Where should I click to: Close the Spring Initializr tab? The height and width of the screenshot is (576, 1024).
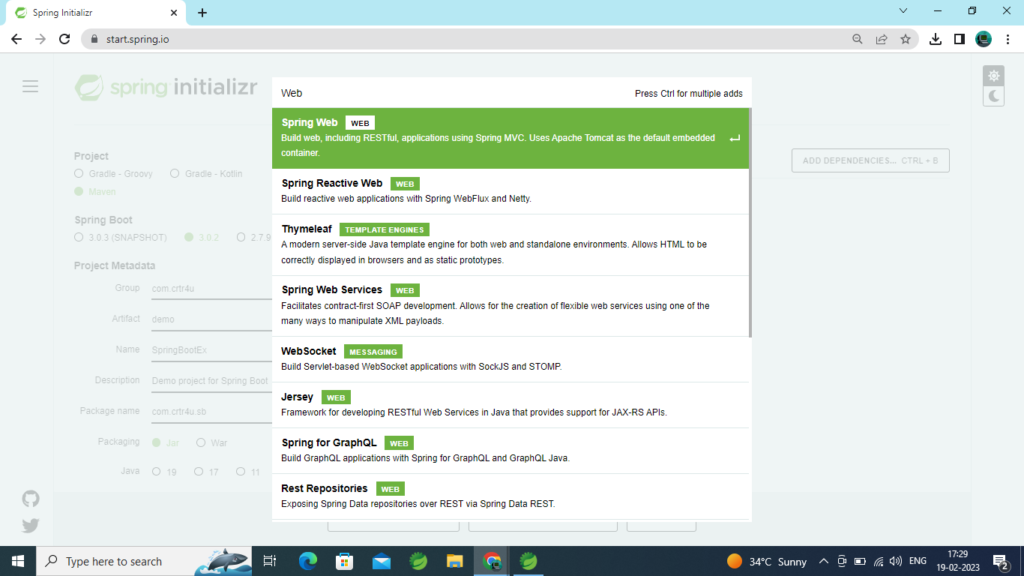coord(174,12)
